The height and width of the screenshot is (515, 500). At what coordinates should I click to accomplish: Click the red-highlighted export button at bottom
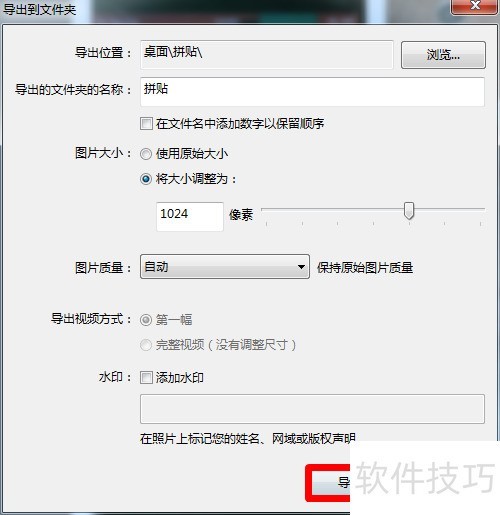click(x=328, y=483)
